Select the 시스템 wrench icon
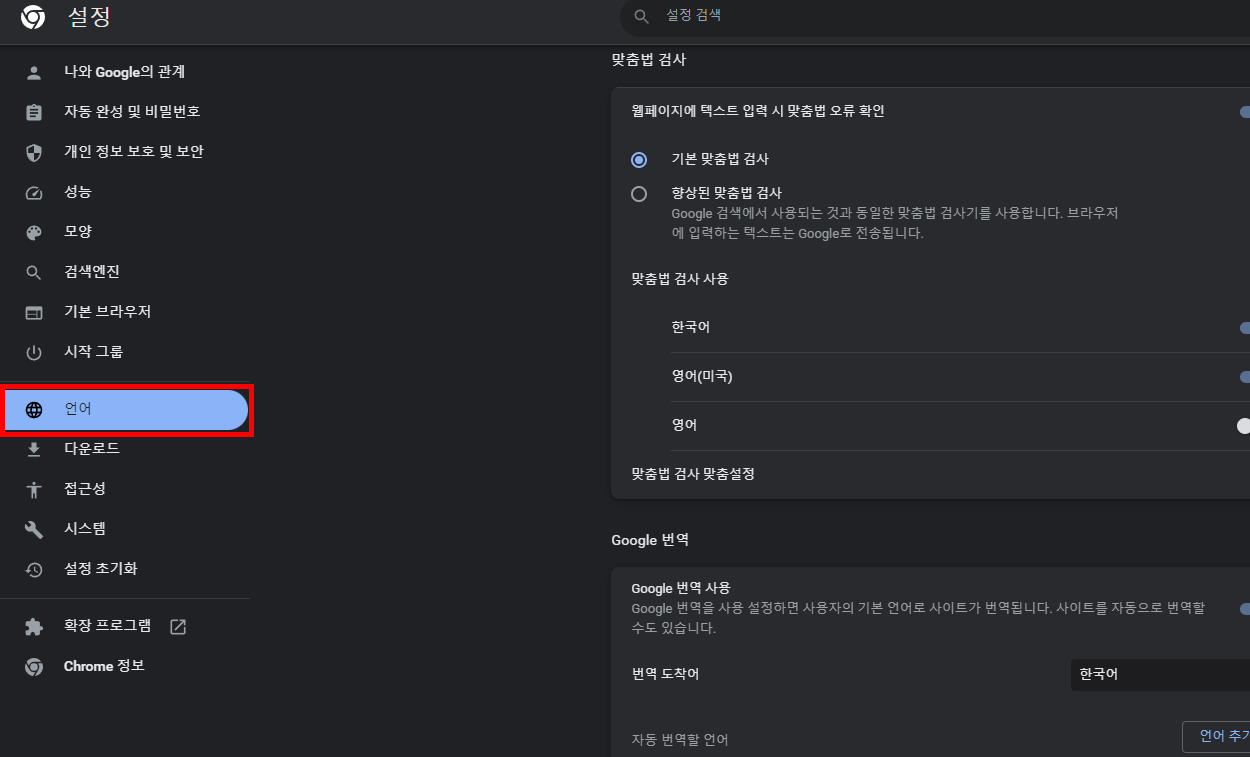This screenshot has height=757, width=1250. click(x=34, y=529)
